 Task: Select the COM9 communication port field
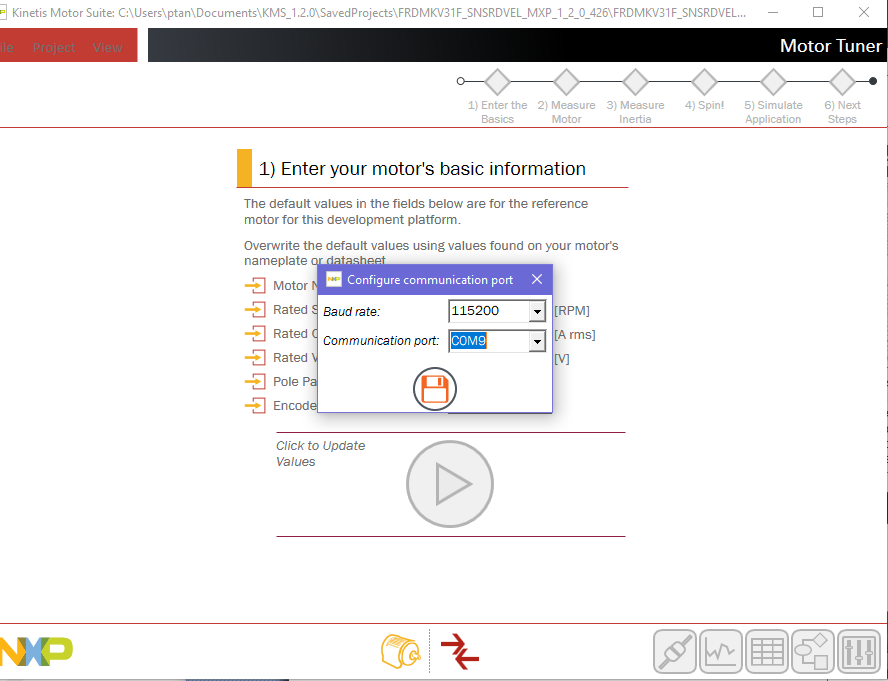489,341
